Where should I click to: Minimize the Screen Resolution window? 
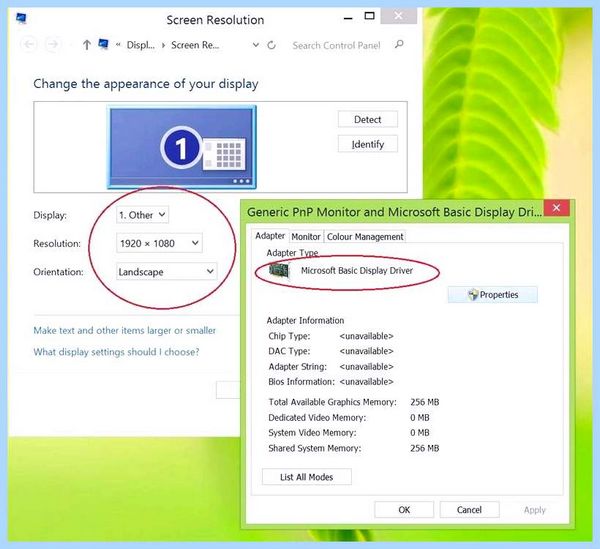click(x=348, y=17)
